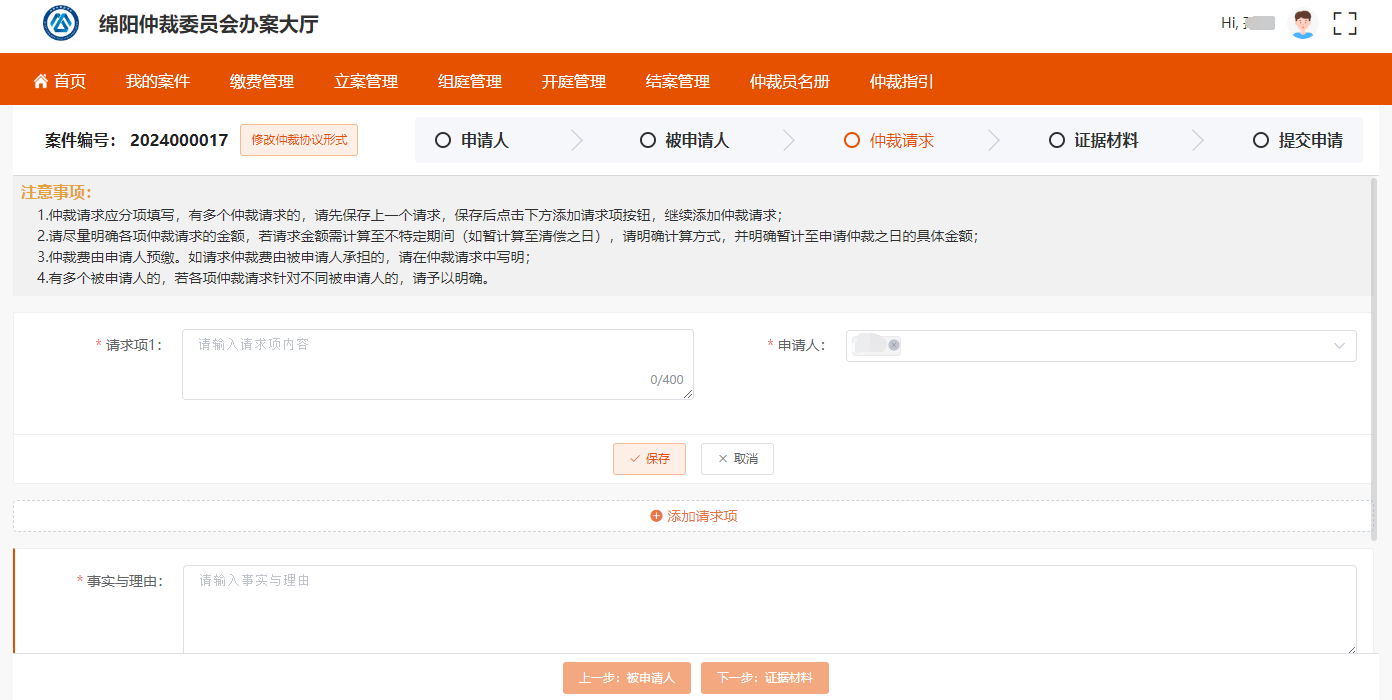Screen dimensions: 1392x700
Task: Click the 修改仲裁协议方式 button
Action: click(x=298, y=139)
